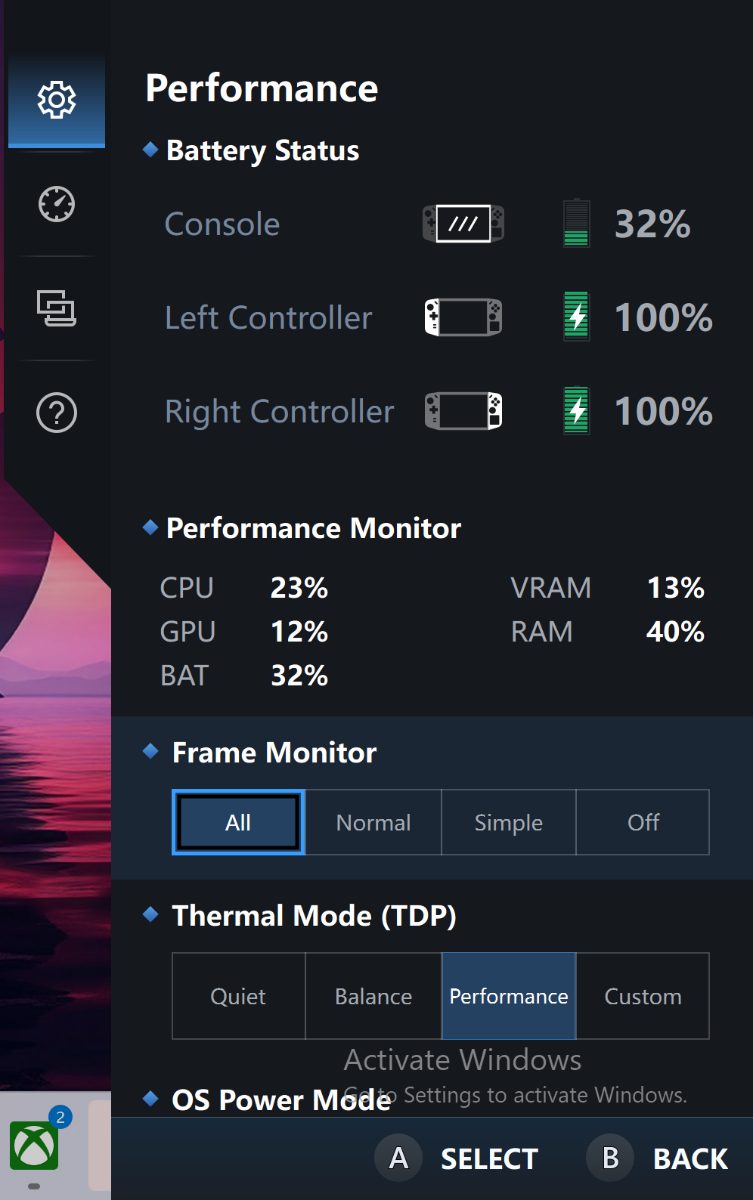753x1200 pixels.
Task: Open the display screens sidebar icon
Action: [56, 308]
